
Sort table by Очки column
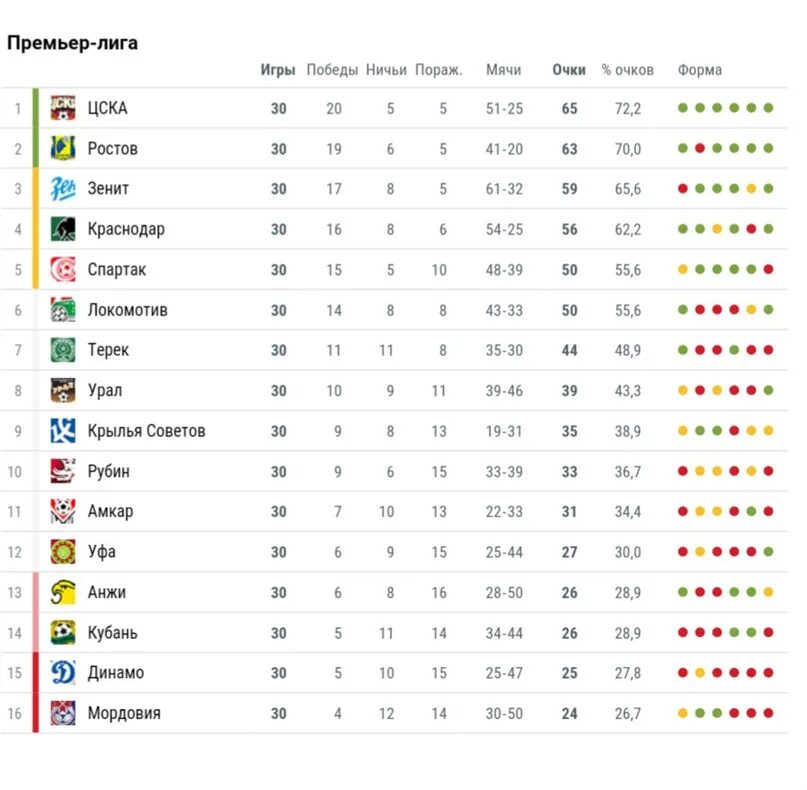click(x=569, y=69)
